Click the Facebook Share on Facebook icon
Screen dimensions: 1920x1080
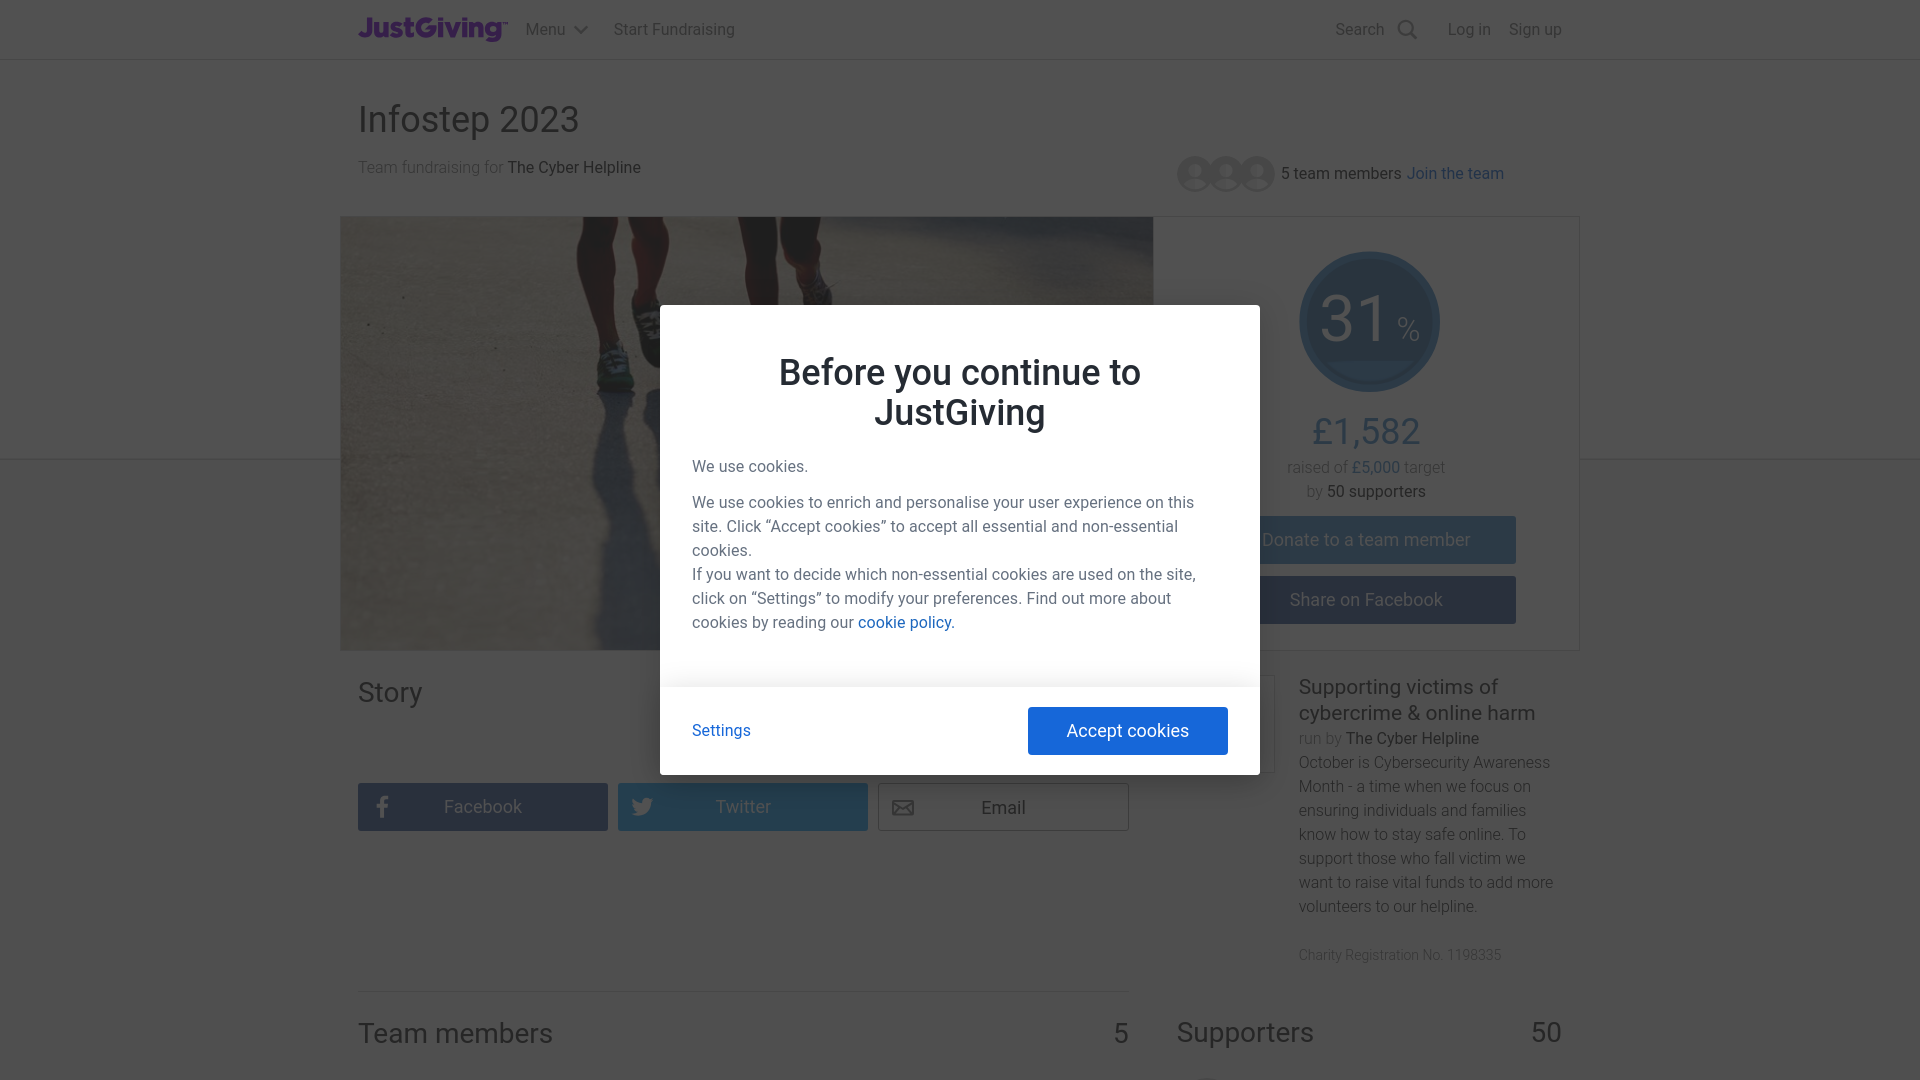[x=1366, y=599]
